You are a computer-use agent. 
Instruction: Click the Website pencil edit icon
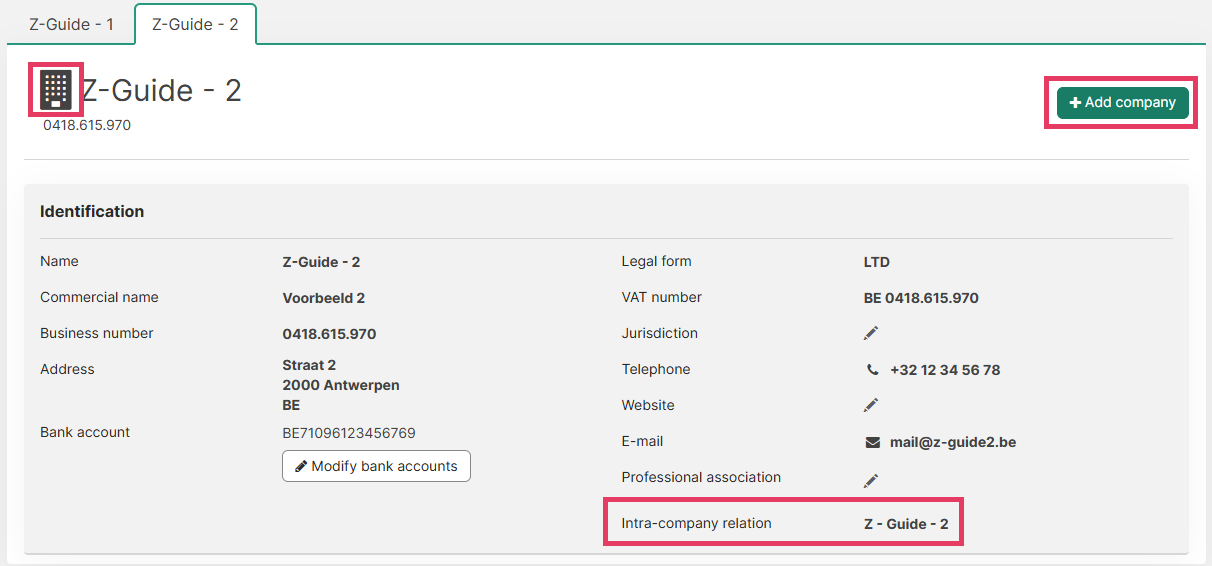pos(871,405)
